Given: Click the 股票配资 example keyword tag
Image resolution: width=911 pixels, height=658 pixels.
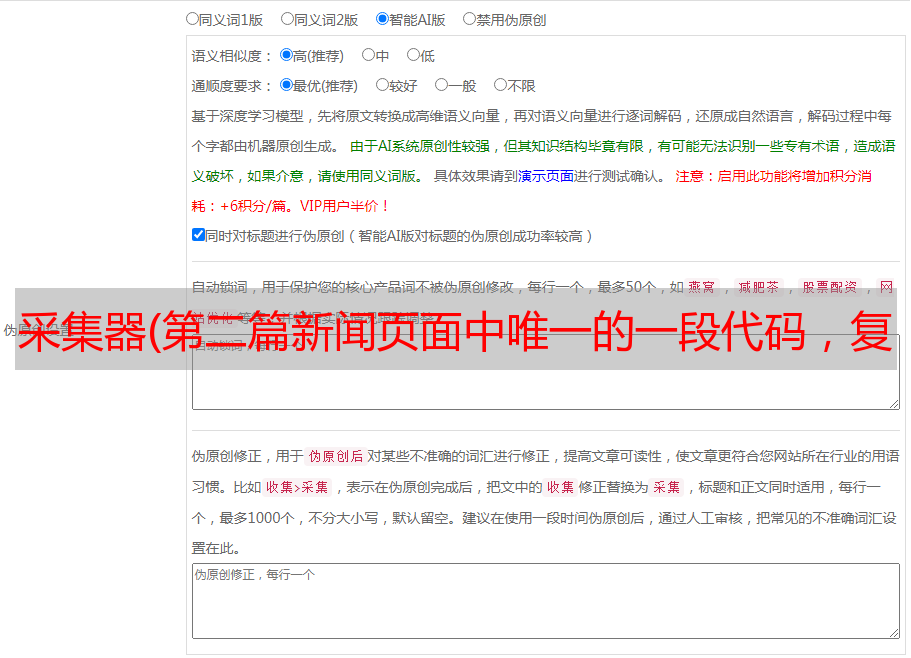Looking at the screenshot, I should pyautogui.click(x=830, y=287).
